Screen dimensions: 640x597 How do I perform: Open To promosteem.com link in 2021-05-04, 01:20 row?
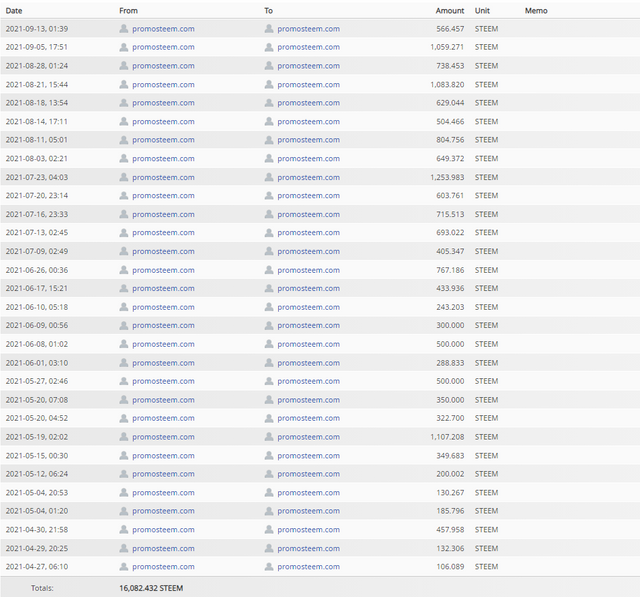tap(309, 511)
